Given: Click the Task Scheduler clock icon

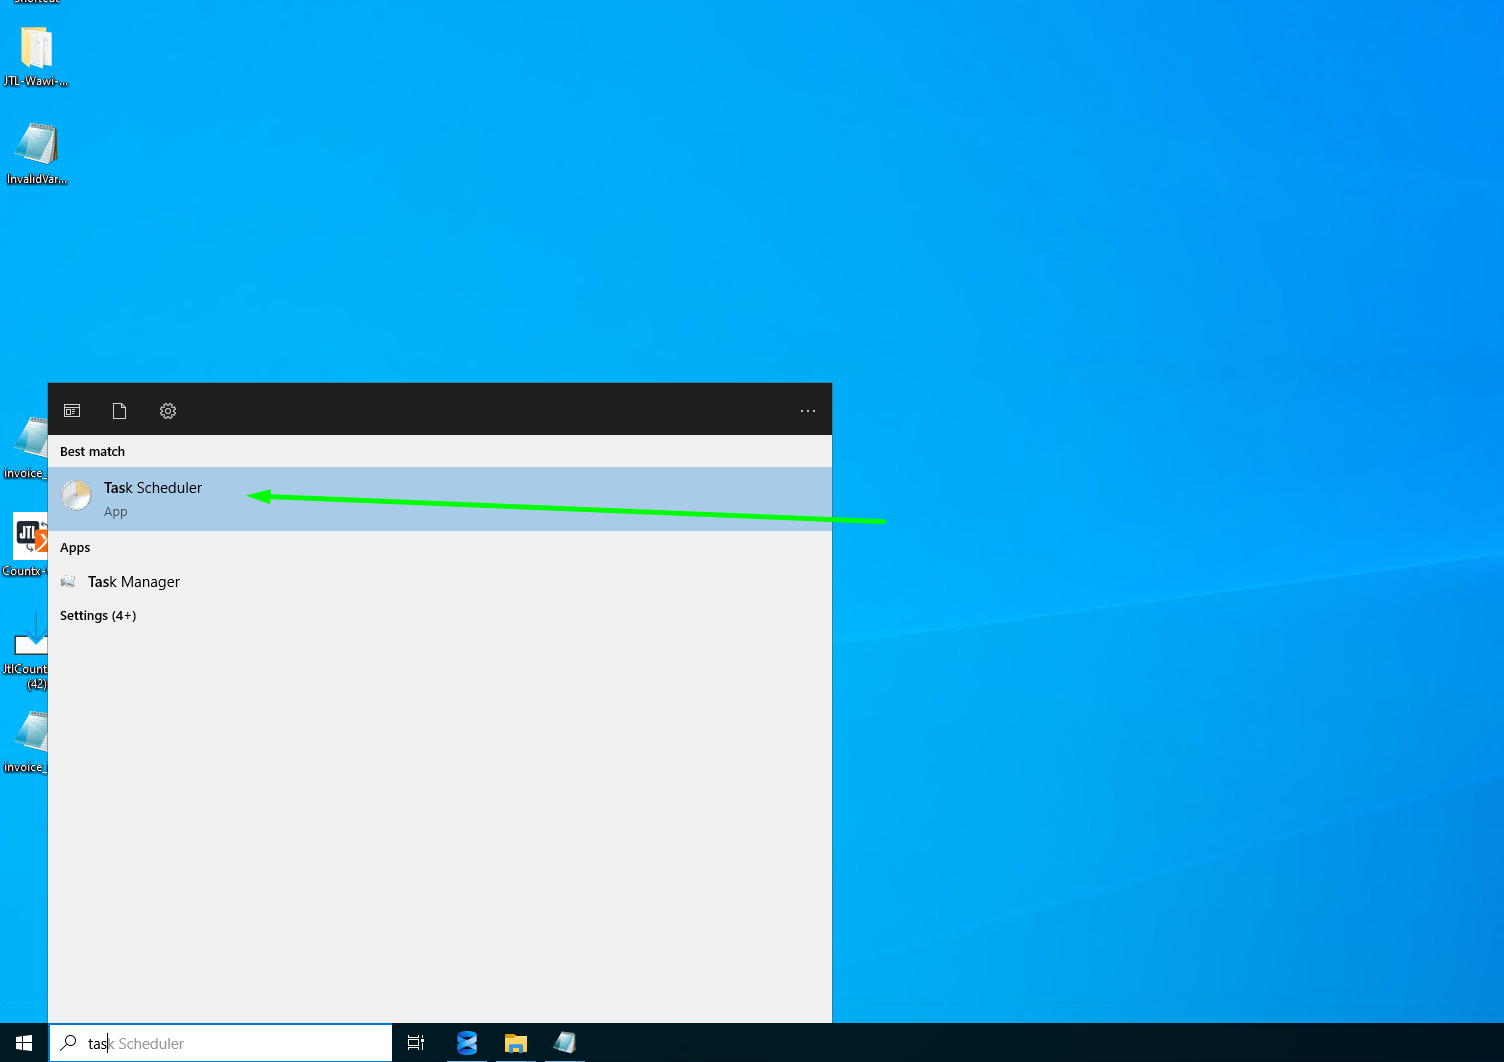Looking at the screenshot, I should pos(77,495).
